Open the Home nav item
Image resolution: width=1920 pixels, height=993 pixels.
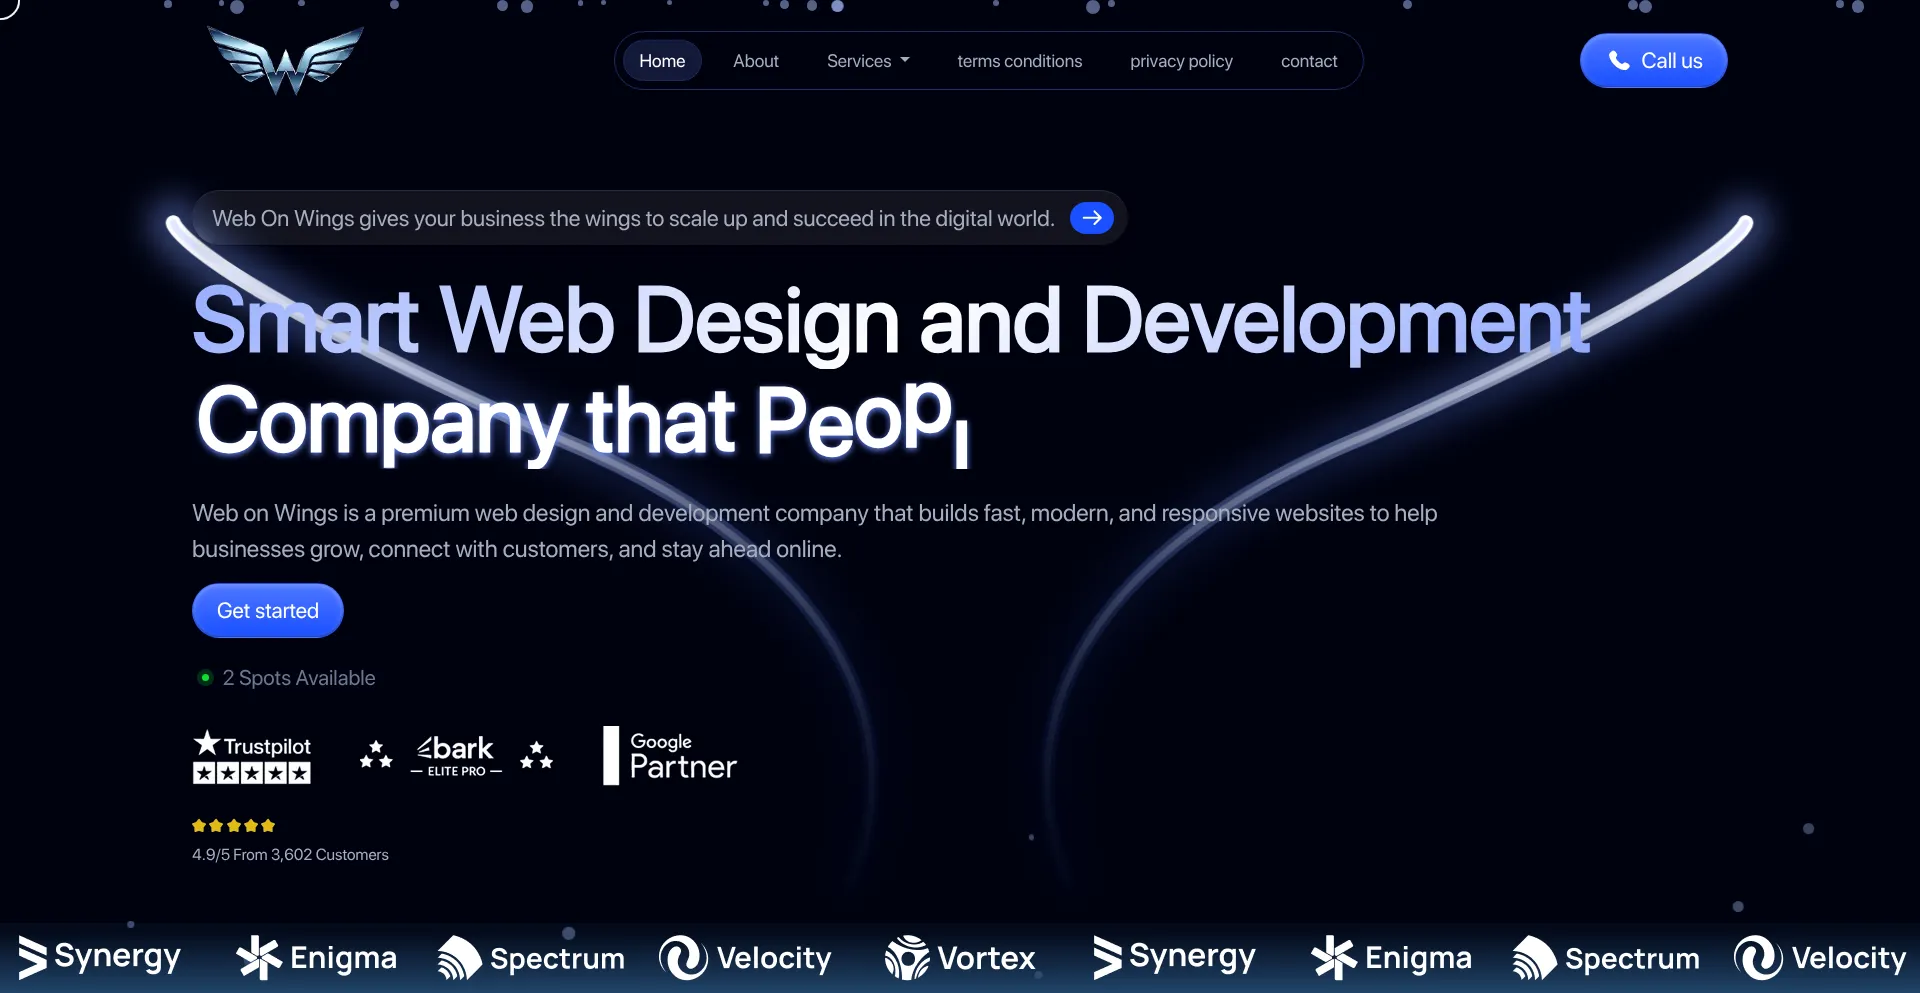662,61
